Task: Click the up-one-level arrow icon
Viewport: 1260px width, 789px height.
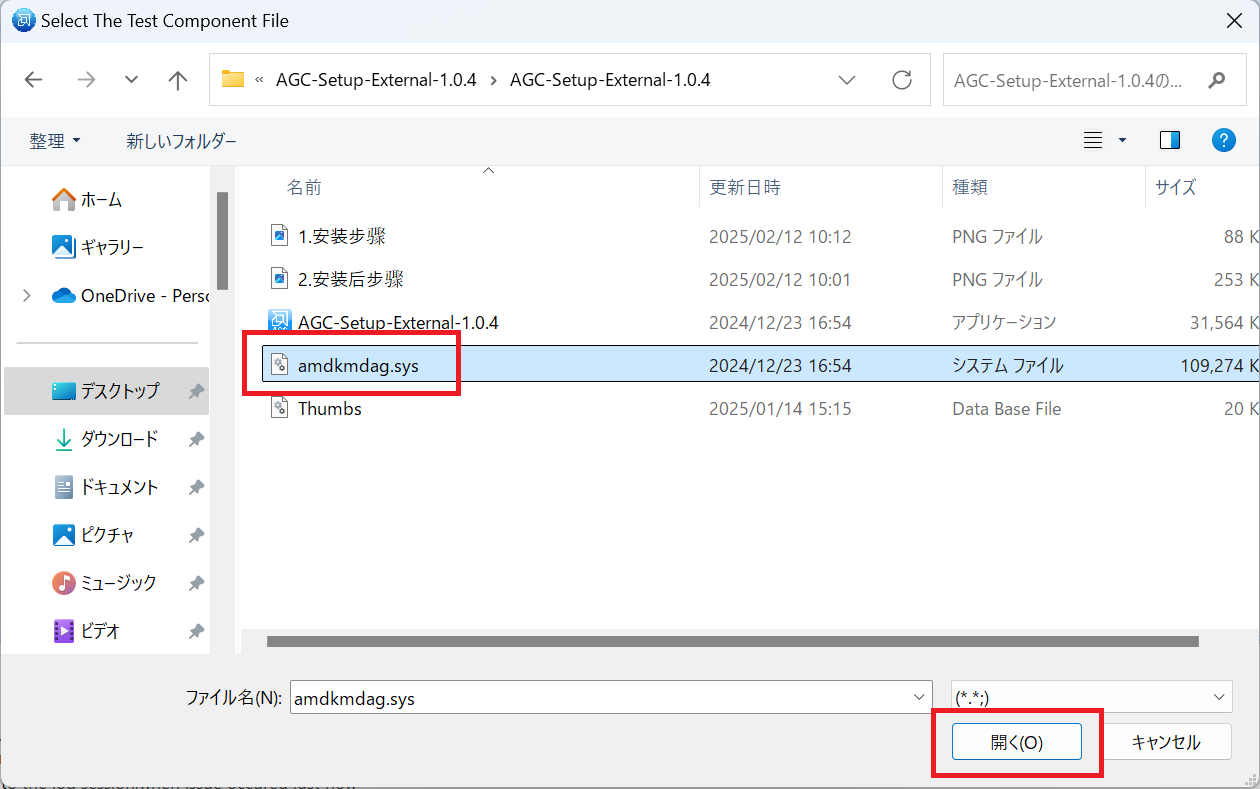Action: tap(178, 80)
